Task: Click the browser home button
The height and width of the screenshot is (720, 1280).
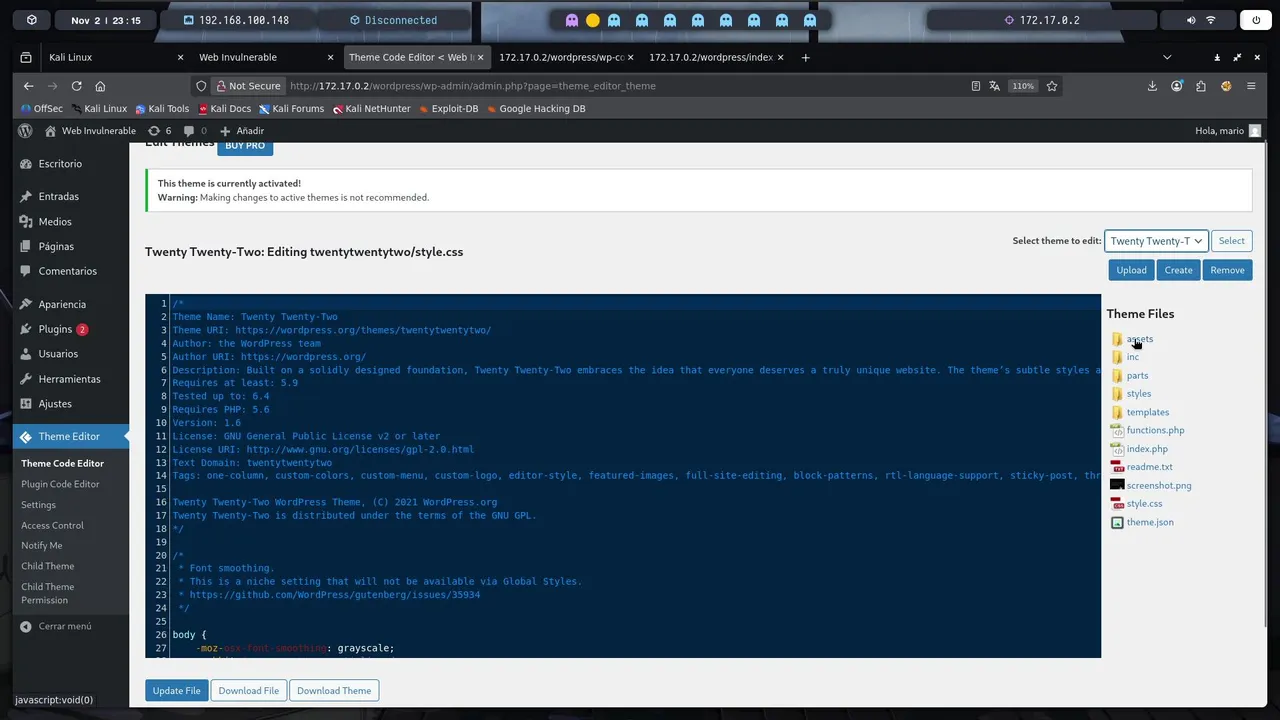Action: click(x=100, y=86)
